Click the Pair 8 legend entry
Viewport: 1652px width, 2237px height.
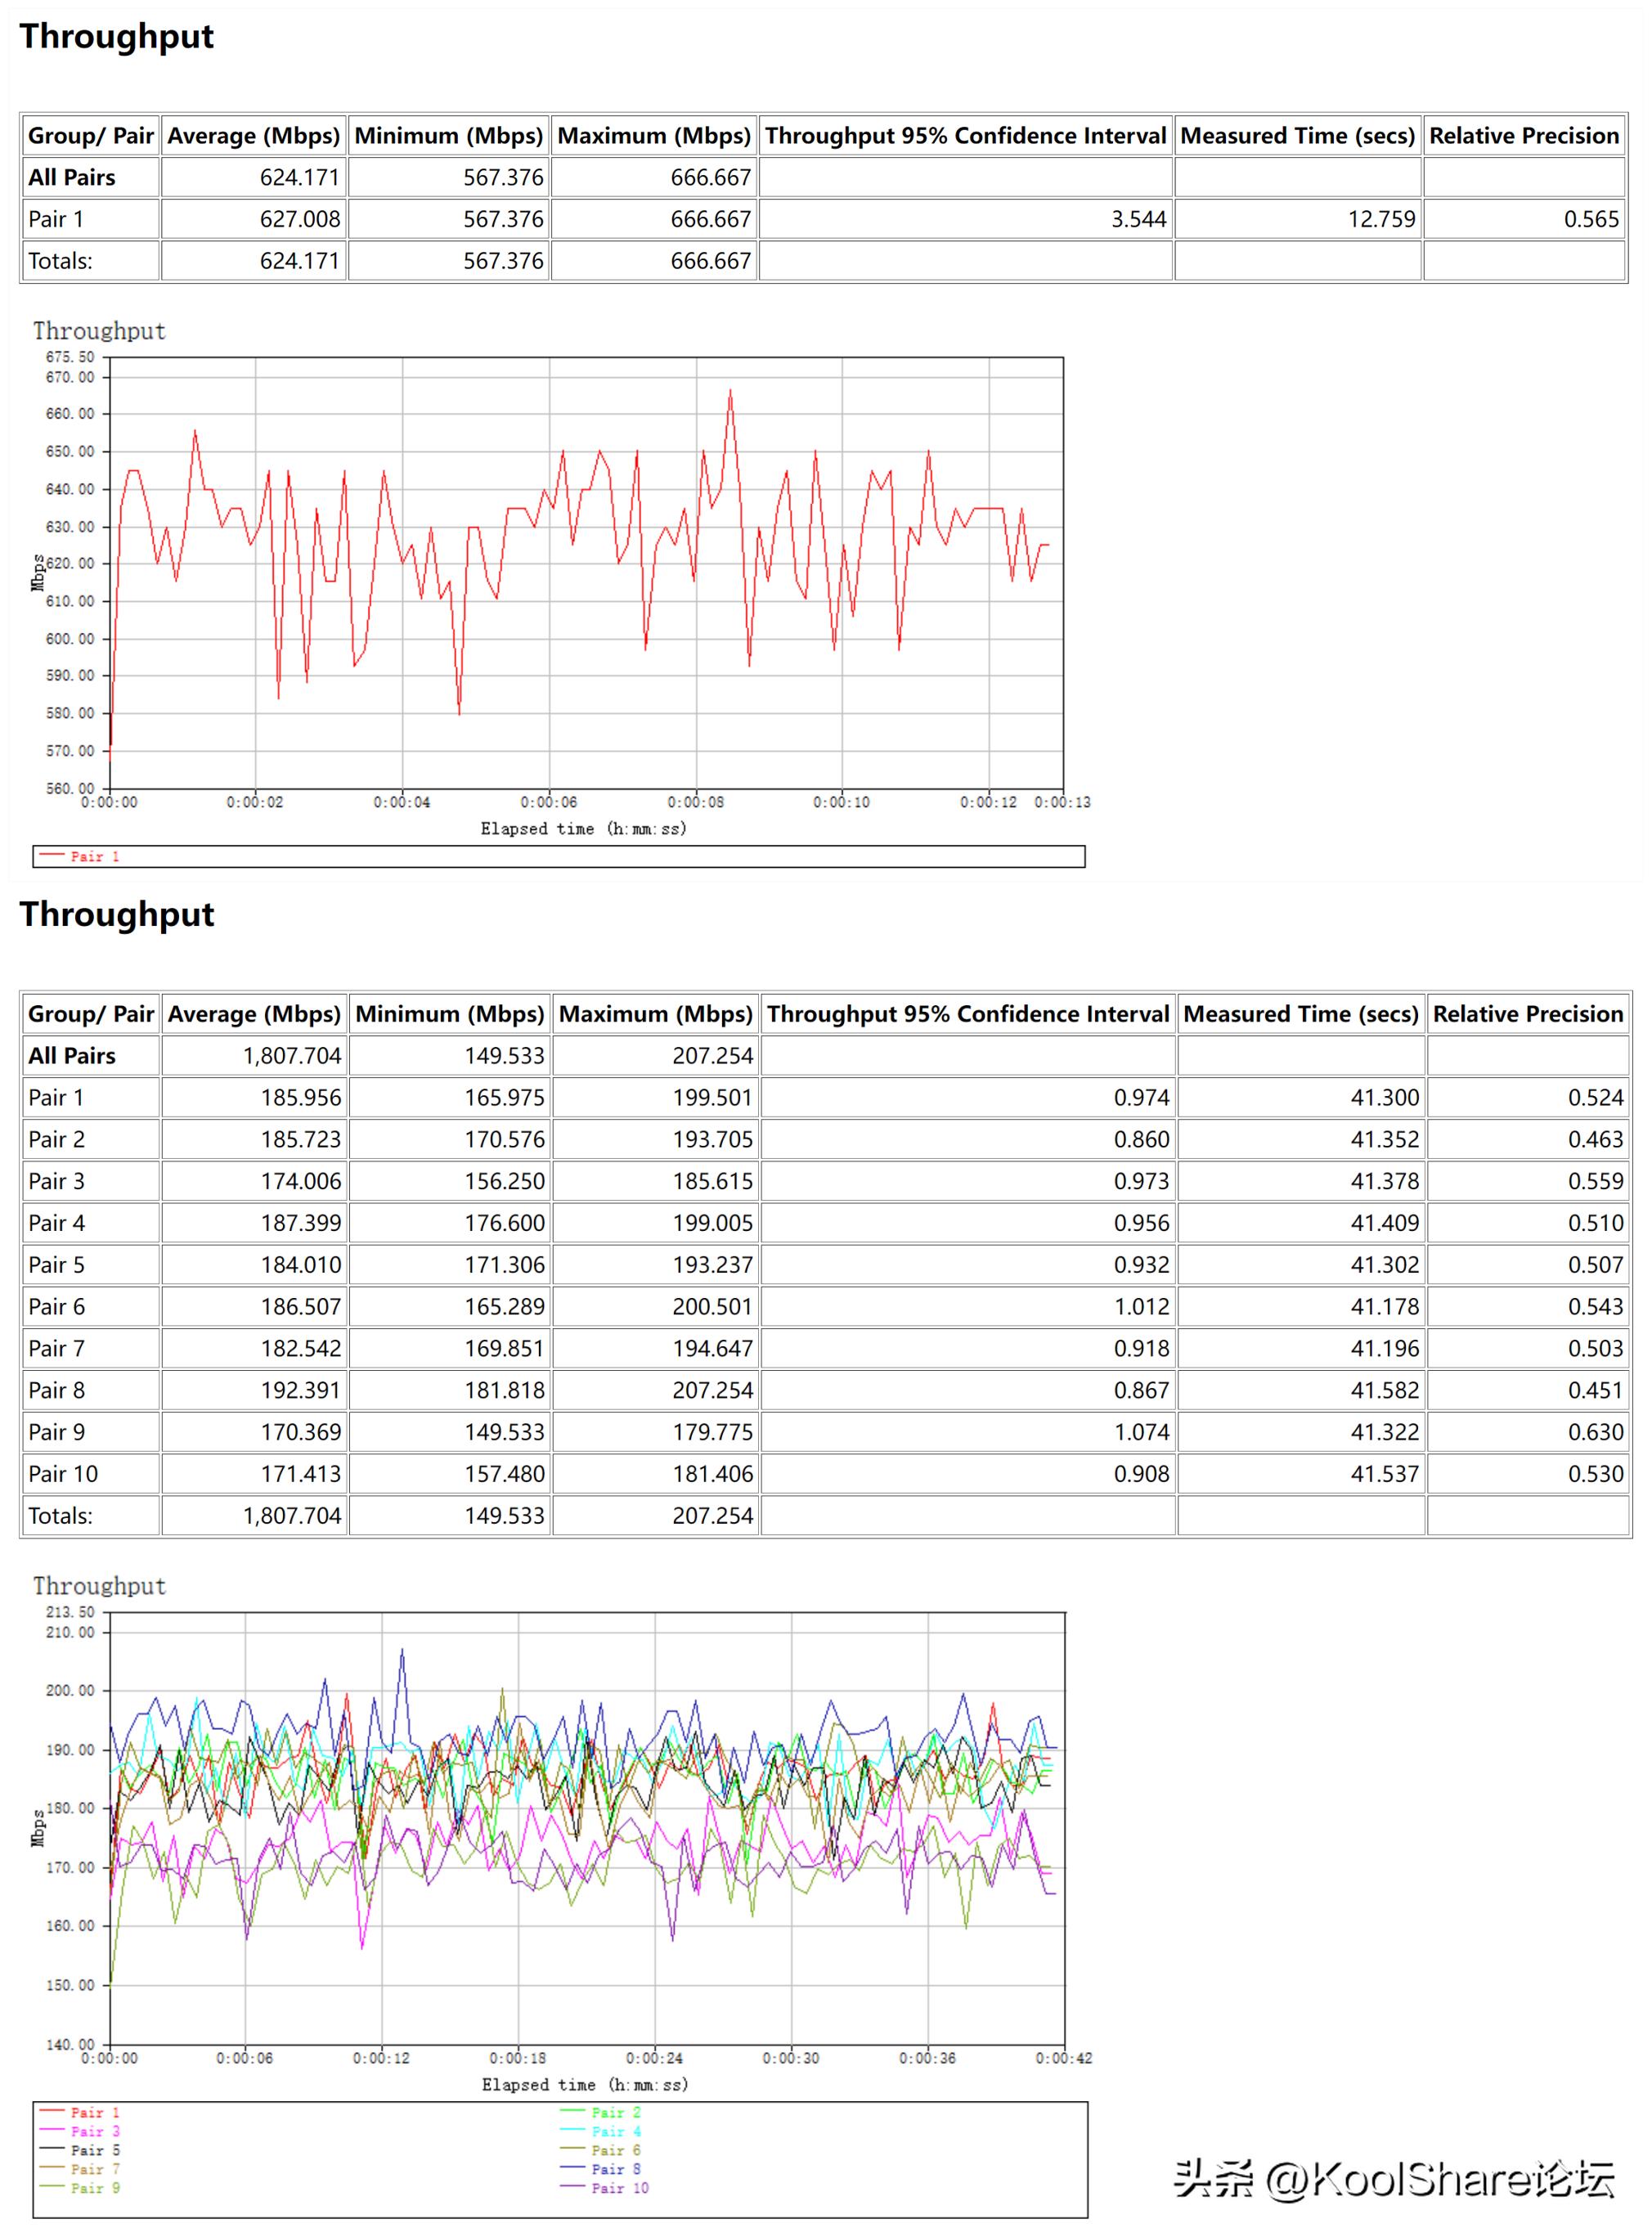615,2169
